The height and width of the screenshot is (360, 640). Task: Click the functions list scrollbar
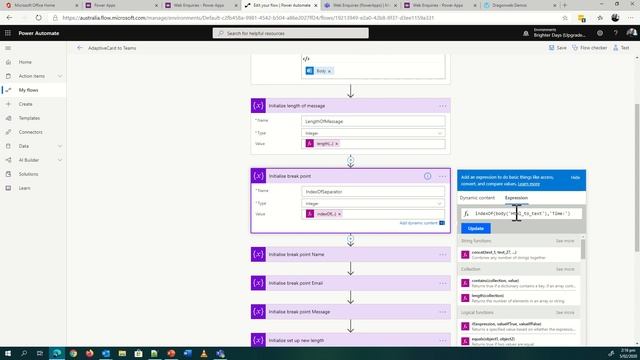pyautogui.click(x=583, y=249)
